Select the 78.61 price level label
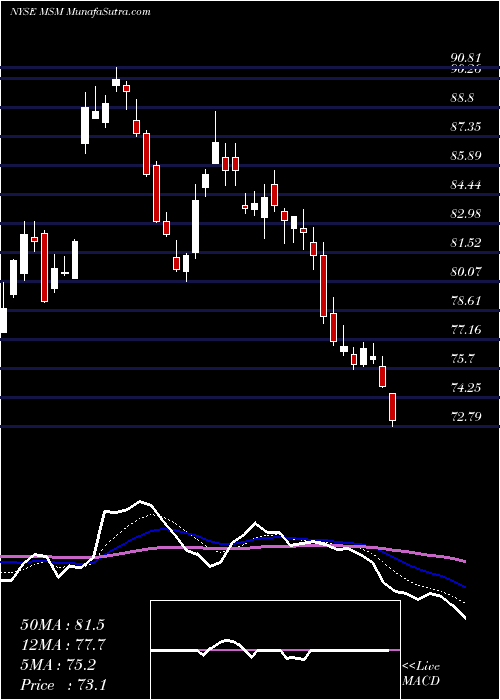 point(467,300)
